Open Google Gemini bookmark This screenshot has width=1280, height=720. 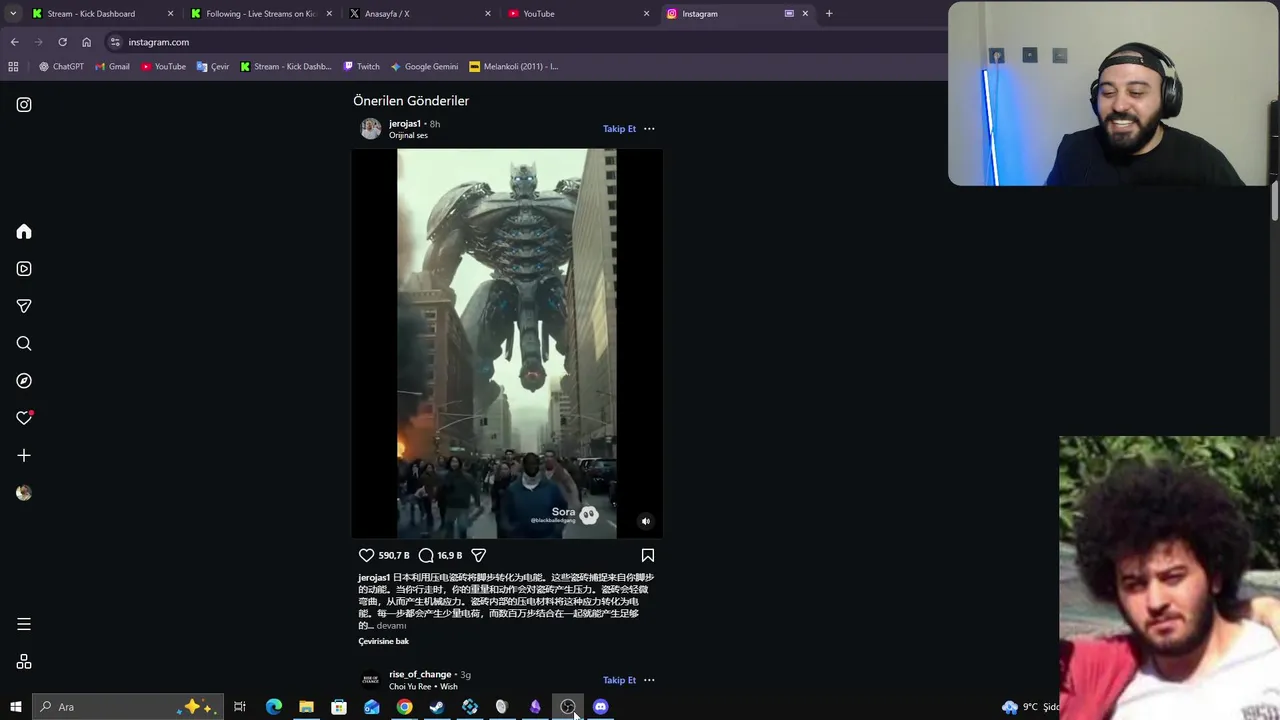click(424, 67)
